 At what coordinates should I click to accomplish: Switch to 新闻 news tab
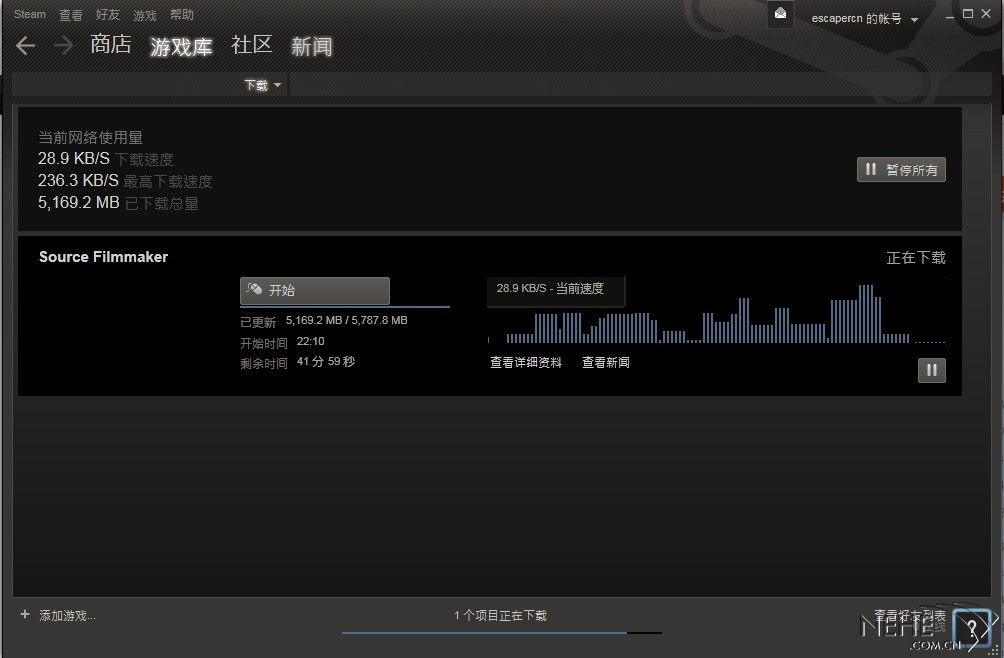click(312, 46)
